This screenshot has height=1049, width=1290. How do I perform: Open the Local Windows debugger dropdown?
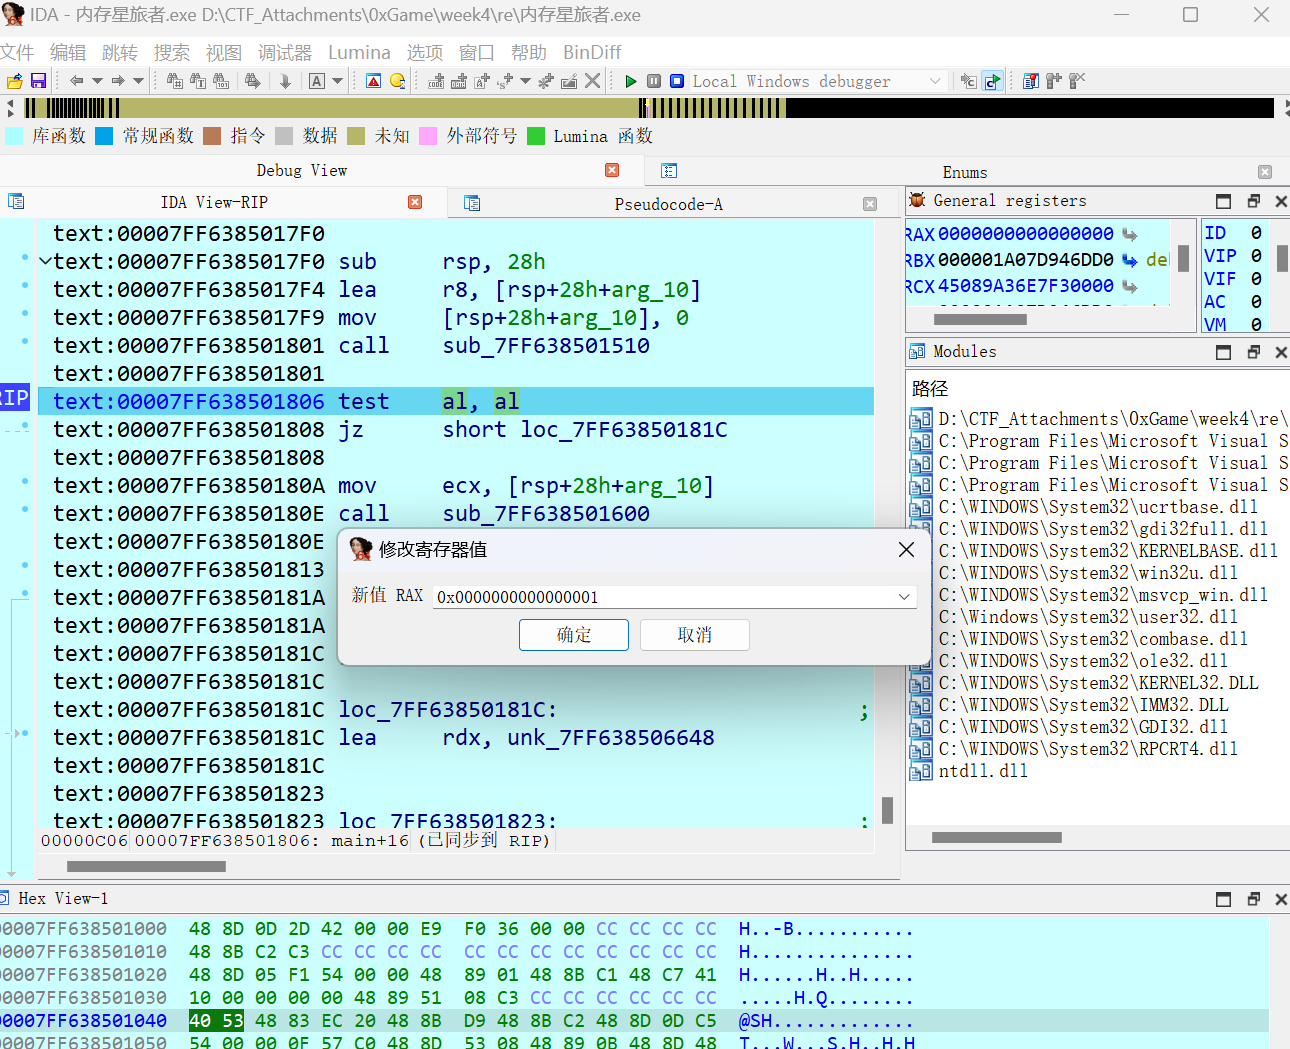point(935,81)
